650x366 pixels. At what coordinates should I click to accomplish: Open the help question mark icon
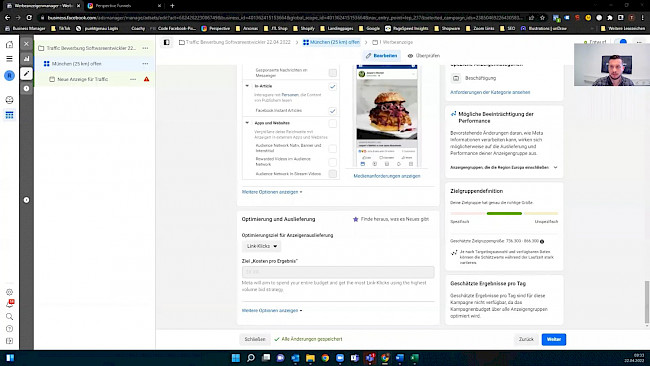click(x=9, y=329)
